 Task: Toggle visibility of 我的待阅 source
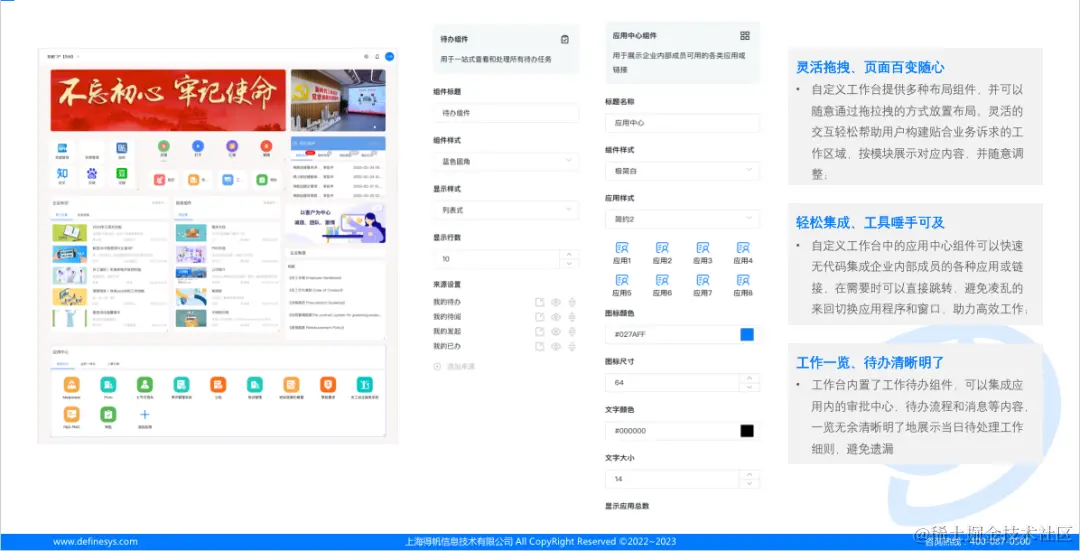point(556,317)
